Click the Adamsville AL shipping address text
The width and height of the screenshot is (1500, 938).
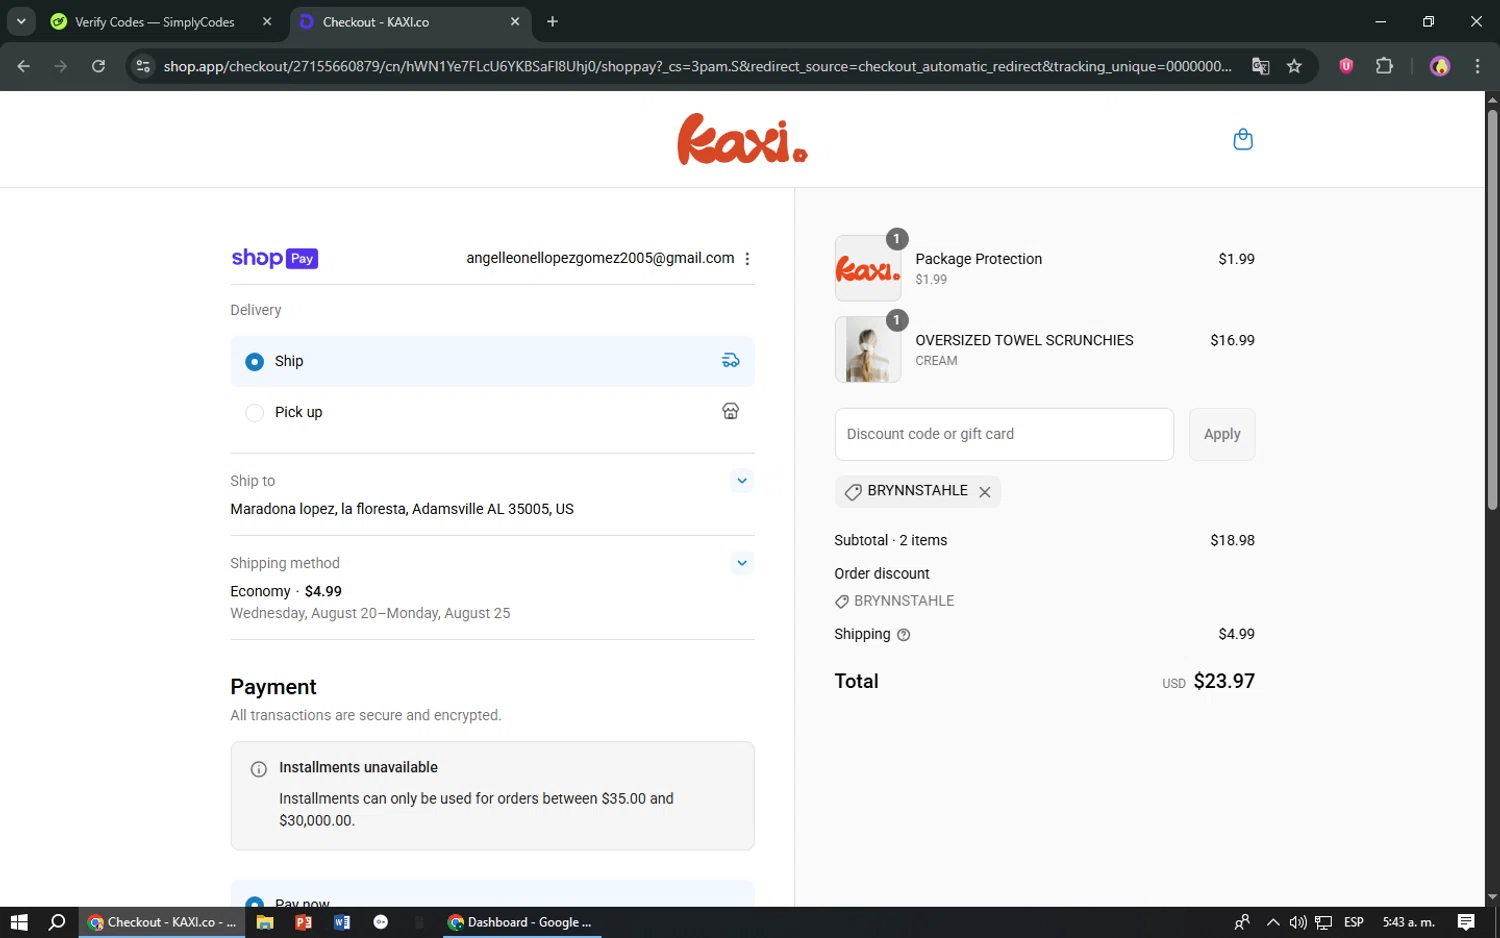pos(402,509)
